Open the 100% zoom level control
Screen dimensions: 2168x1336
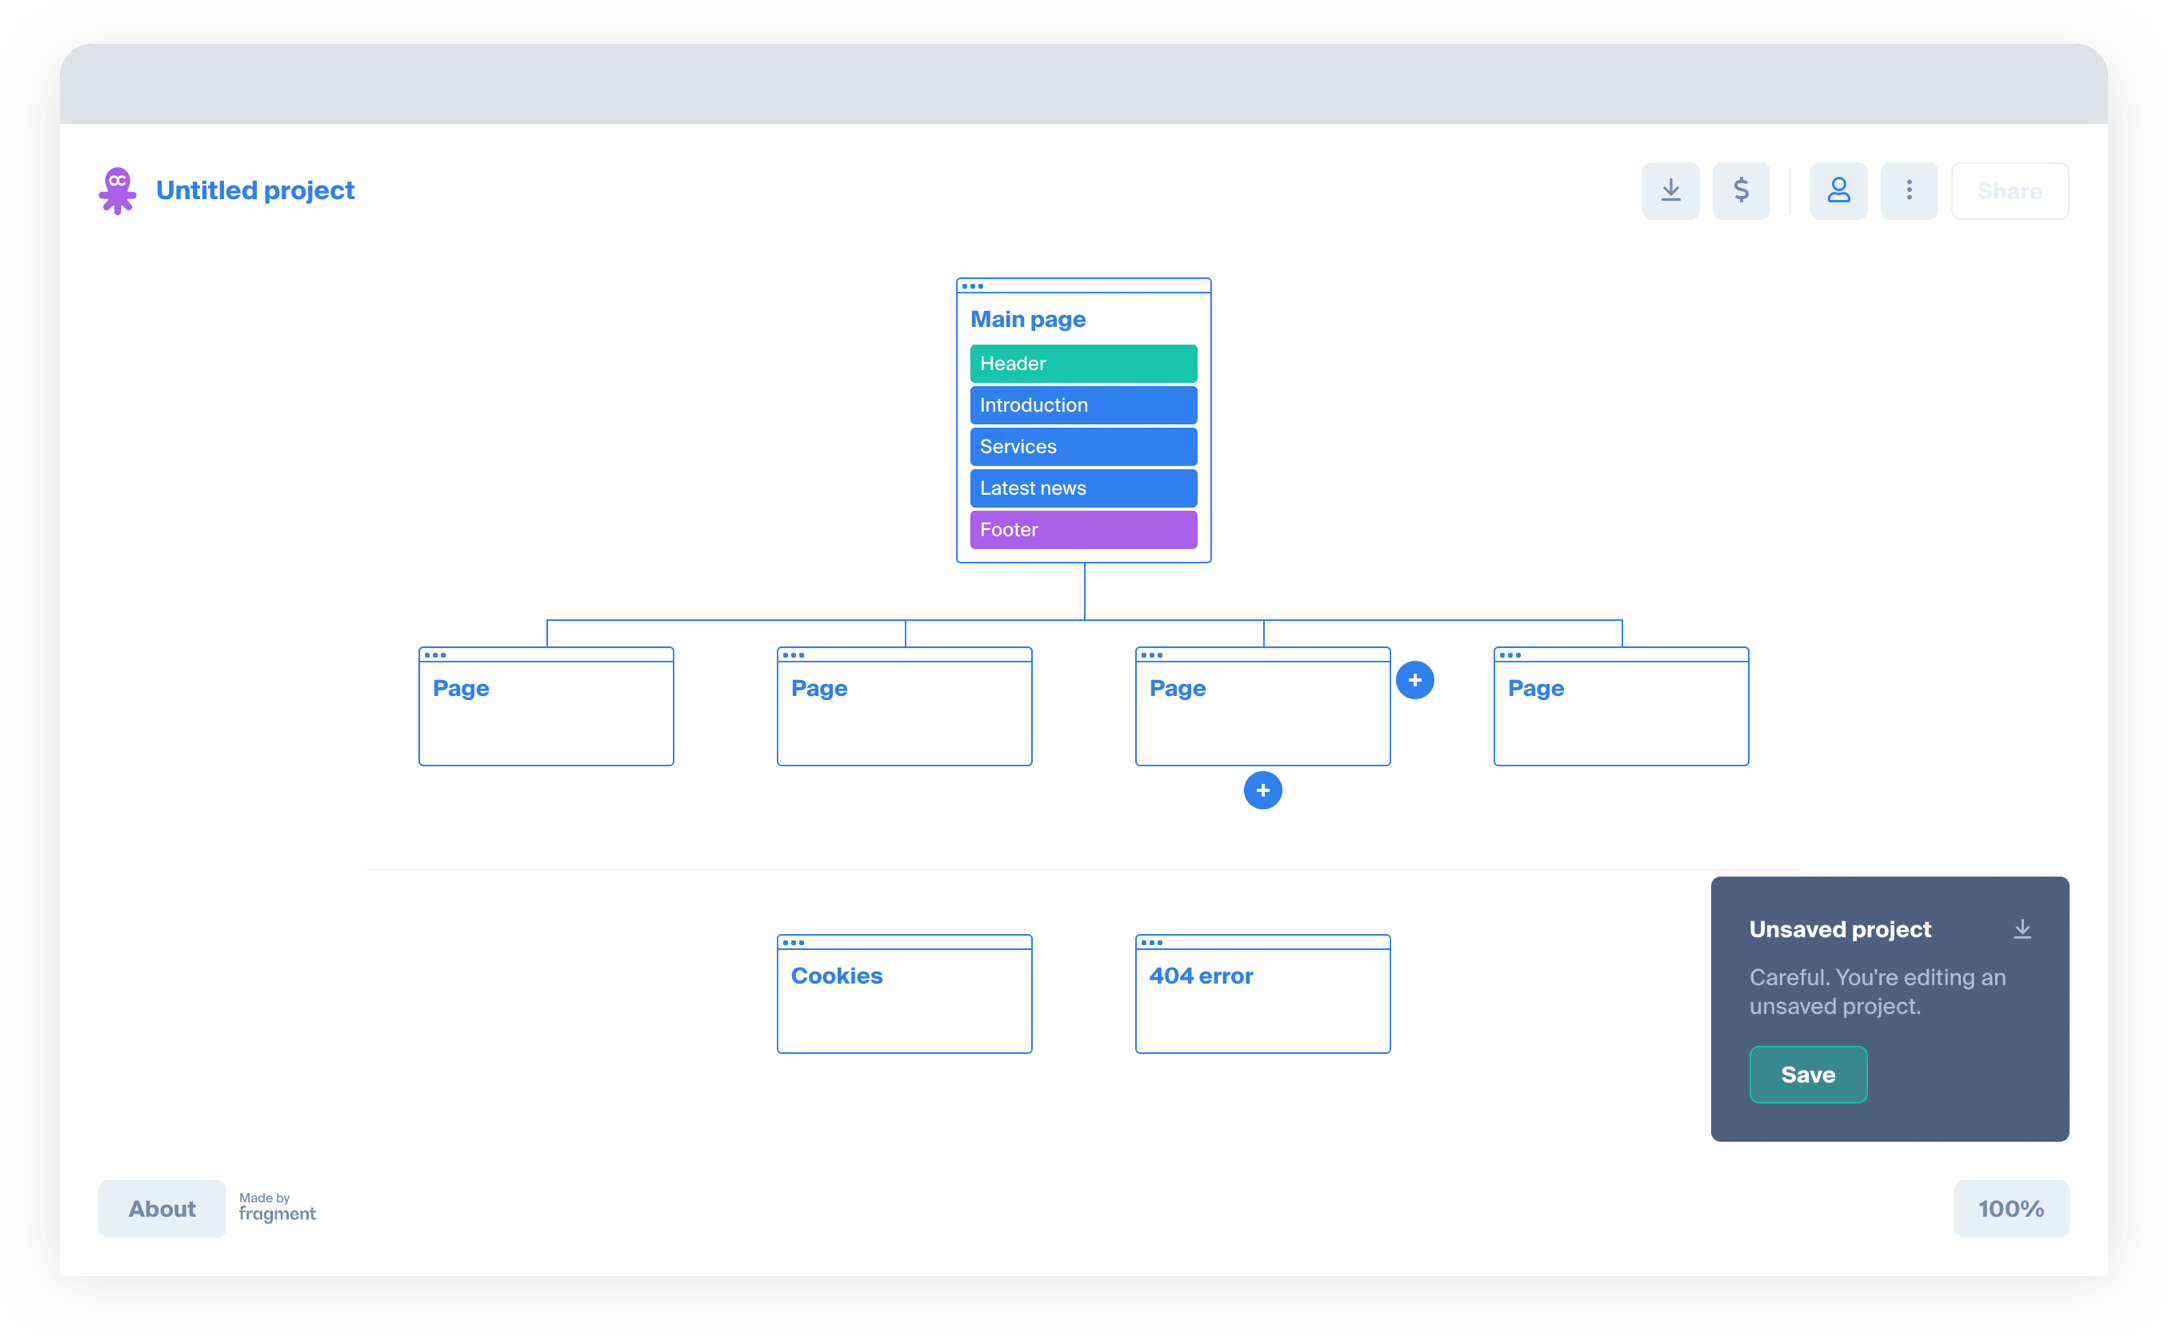(x=2011, y=1209)
